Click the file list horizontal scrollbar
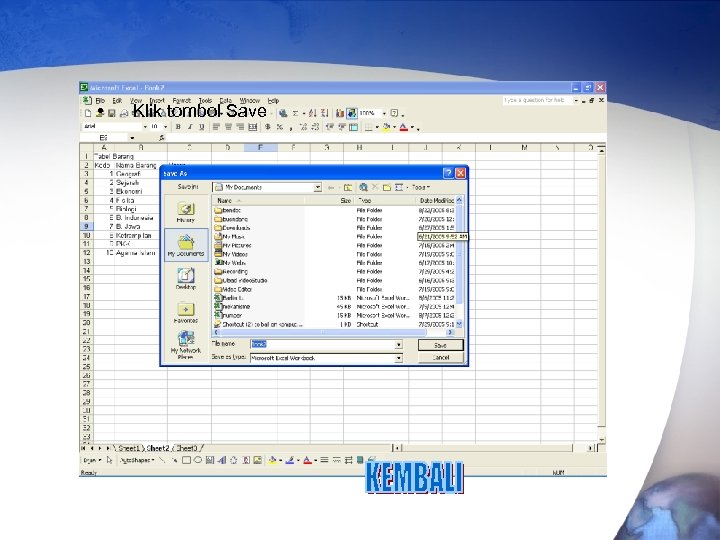The image size is (720, 540). (334, 332)
